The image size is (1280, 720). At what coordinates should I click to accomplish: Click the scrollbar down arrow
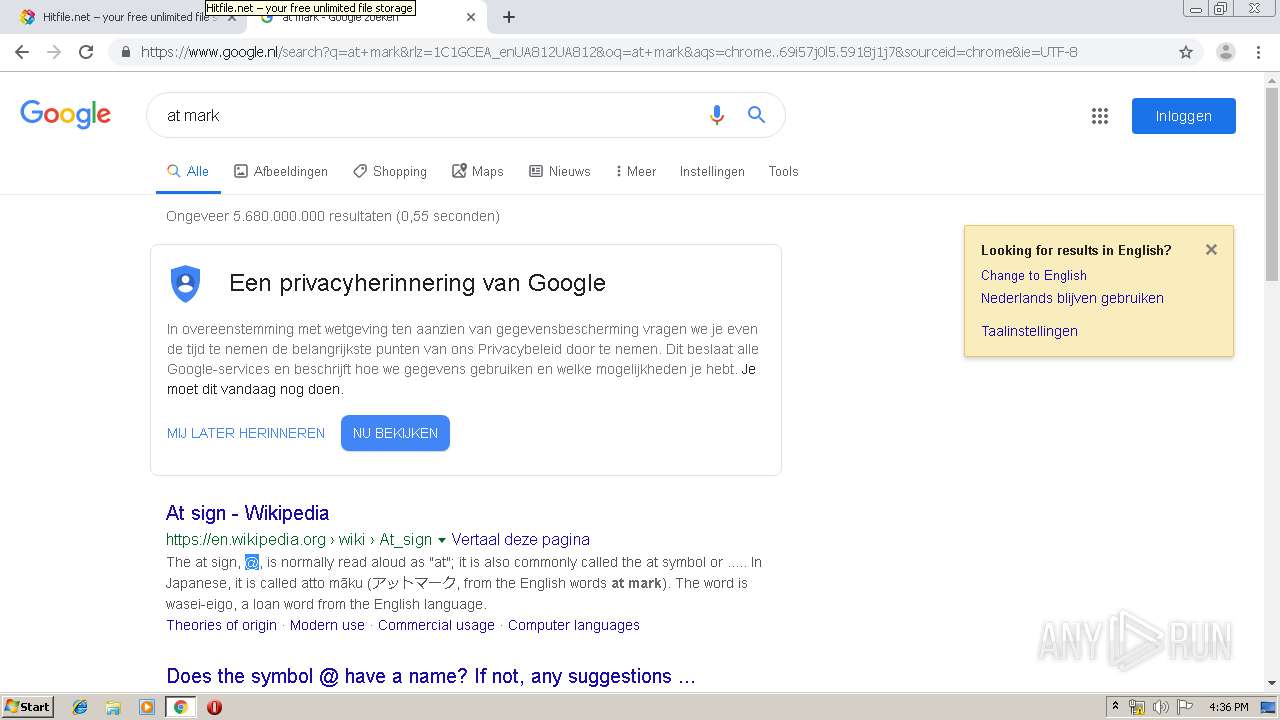click(1272, 684)
